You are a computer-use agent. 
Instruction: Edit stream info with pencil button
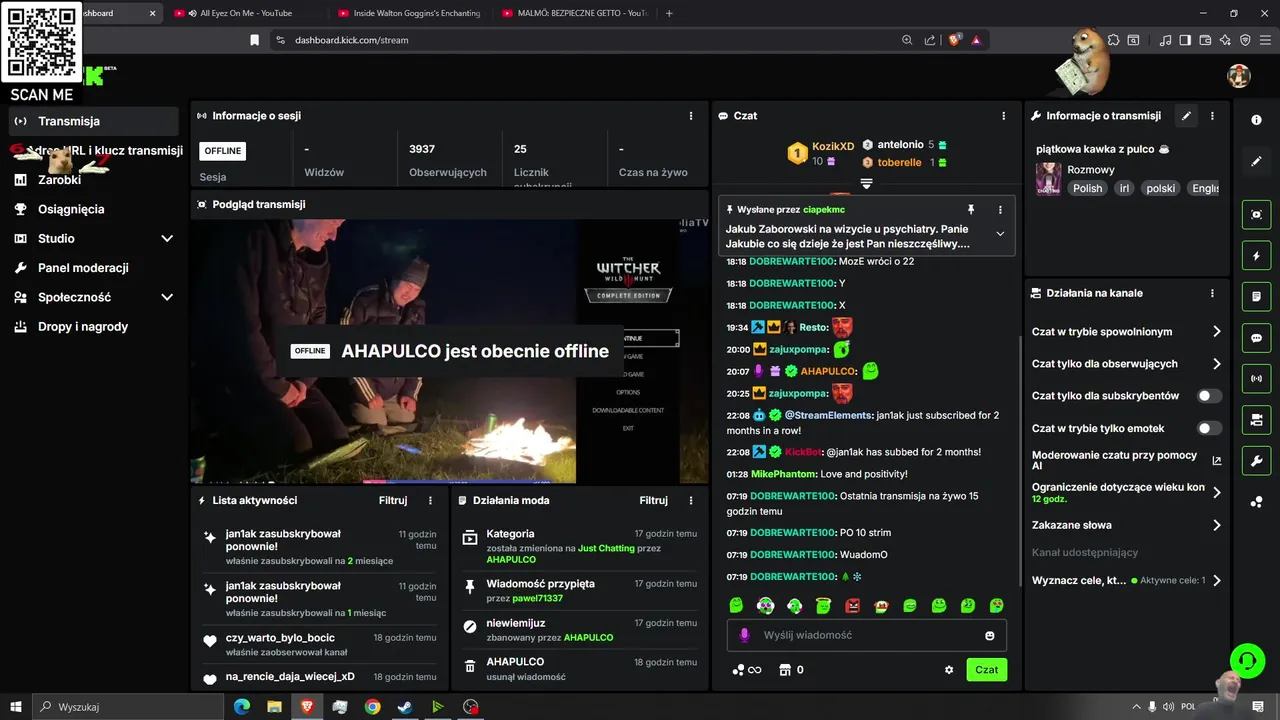1186,116
